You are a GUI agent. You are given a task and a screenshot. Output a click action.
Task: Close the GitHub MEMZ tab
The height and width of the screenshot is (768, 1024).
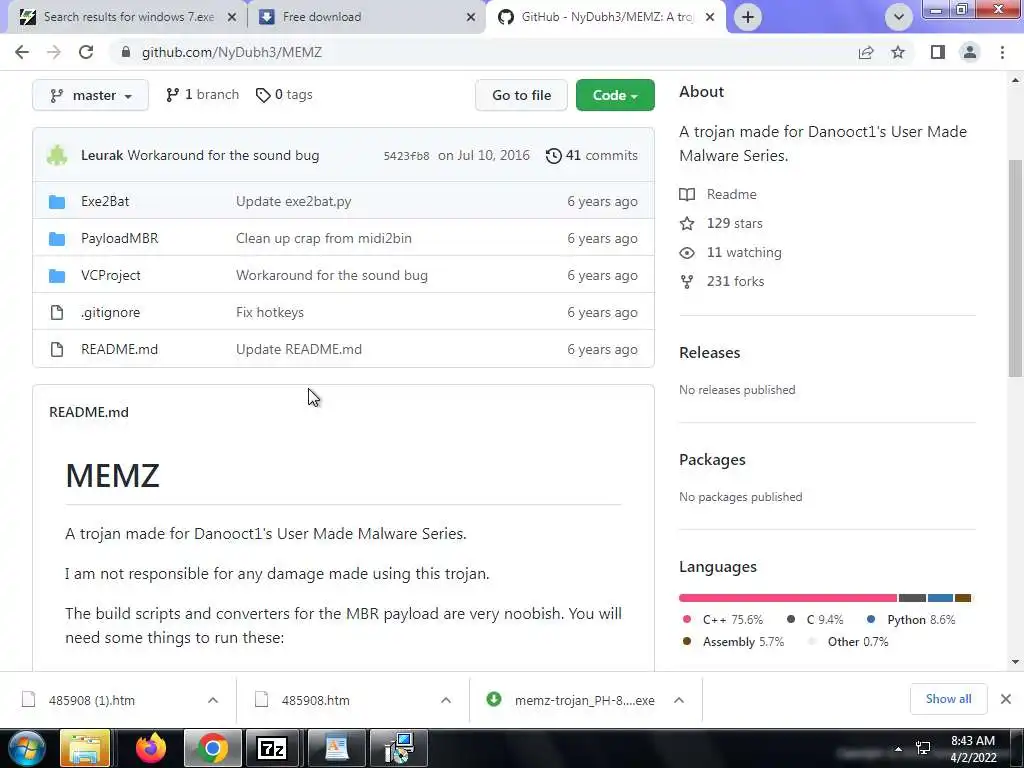(711, 17)
